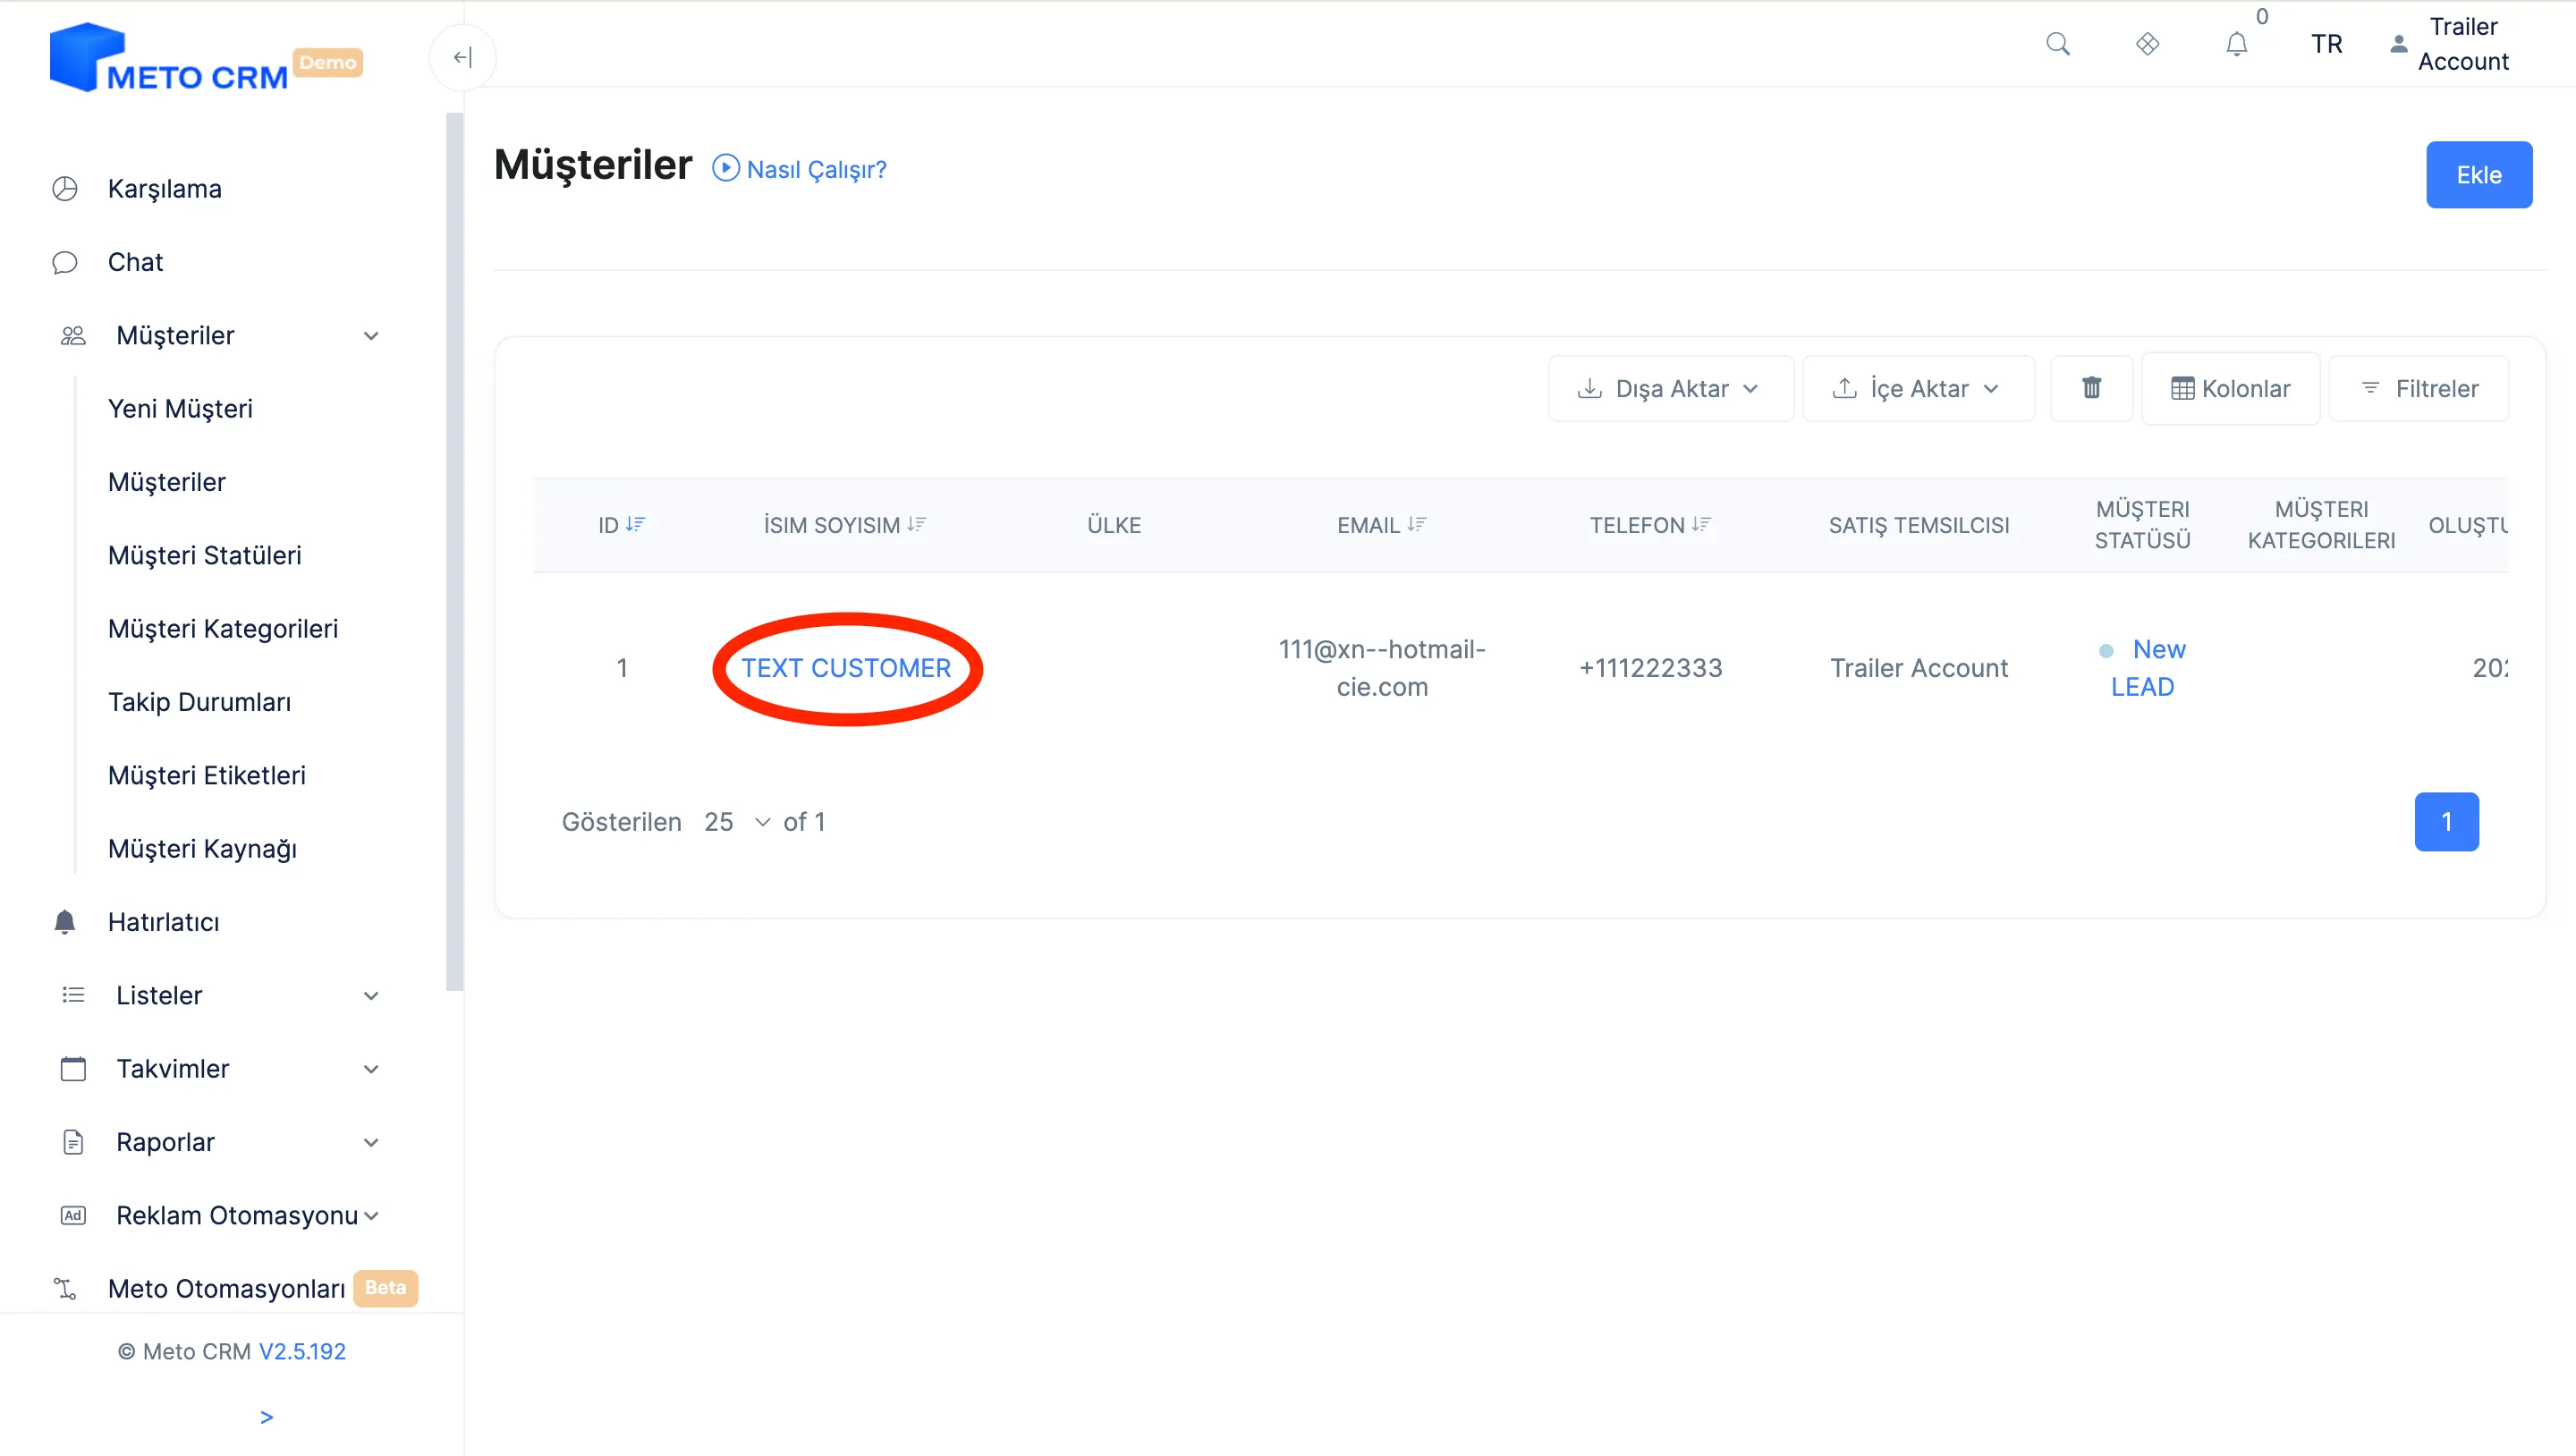The image size is (2576, 1456).
Task: Click the Filtreler filter icon
Action: (2370, 388)
